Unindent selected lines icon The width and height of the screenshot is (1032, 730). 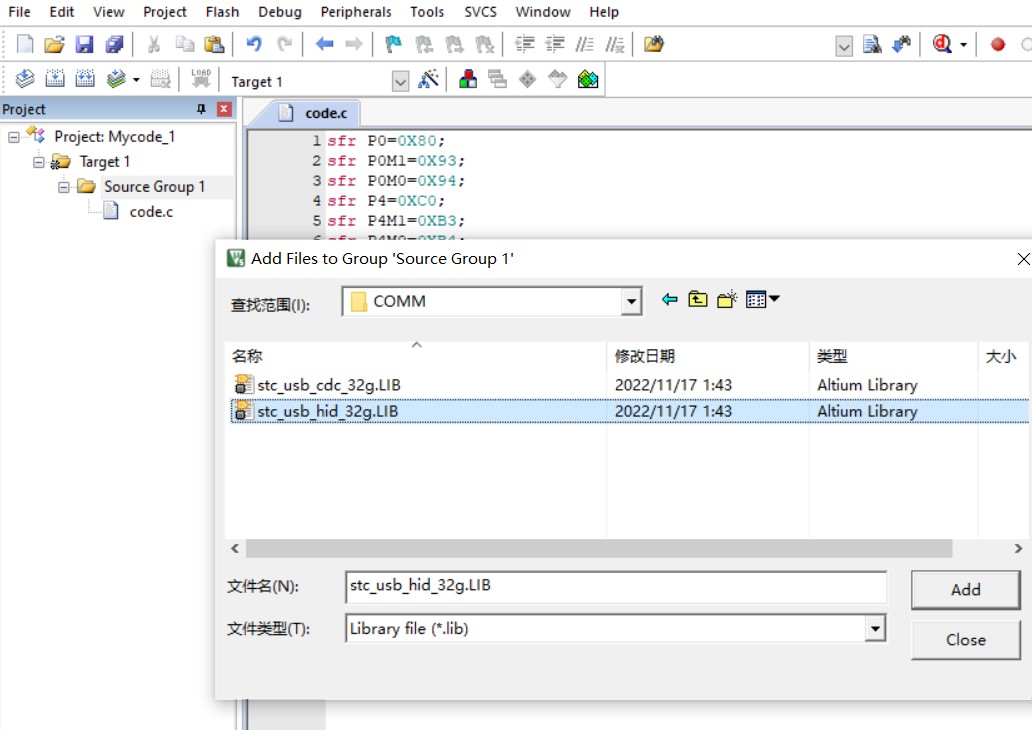[555, 44]
